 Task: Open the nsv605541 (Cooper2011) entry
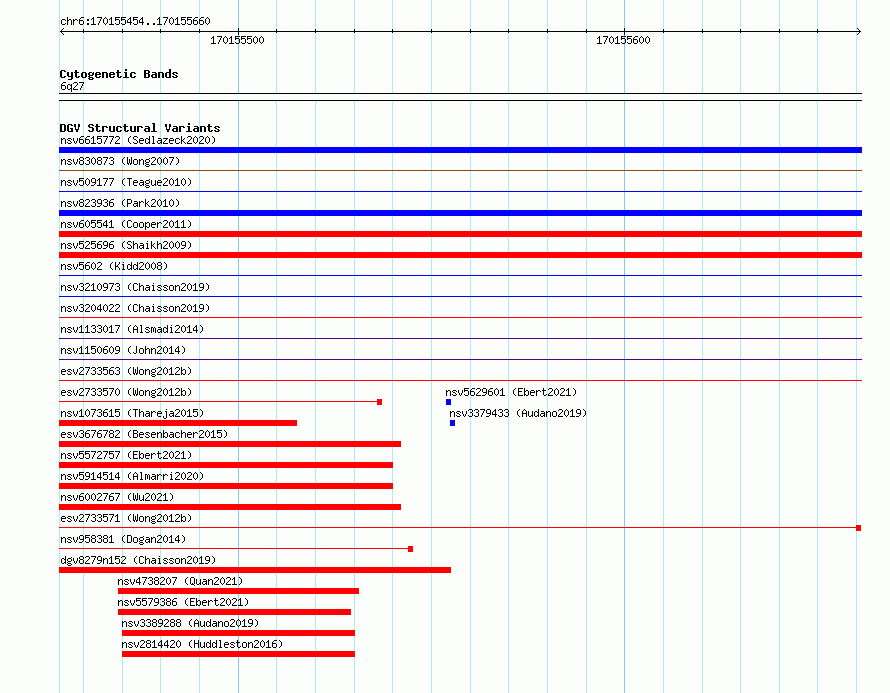(x=126, y=224)
